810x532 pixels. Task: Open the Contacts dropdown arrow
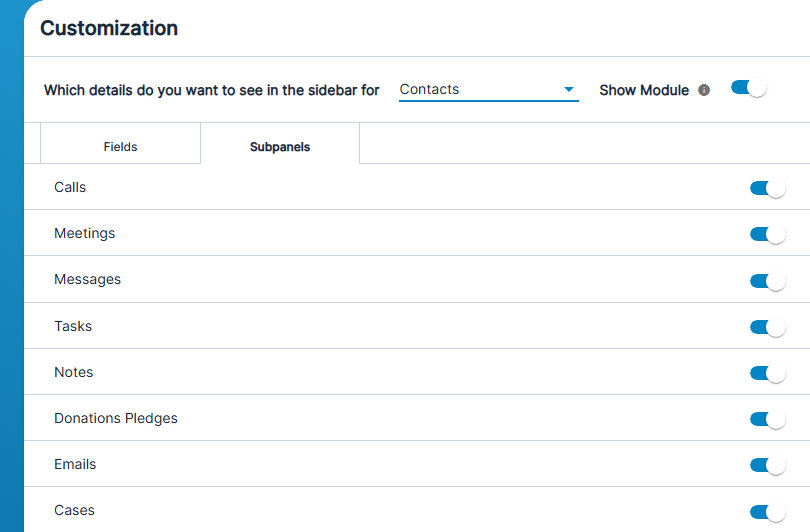[569, 89]
